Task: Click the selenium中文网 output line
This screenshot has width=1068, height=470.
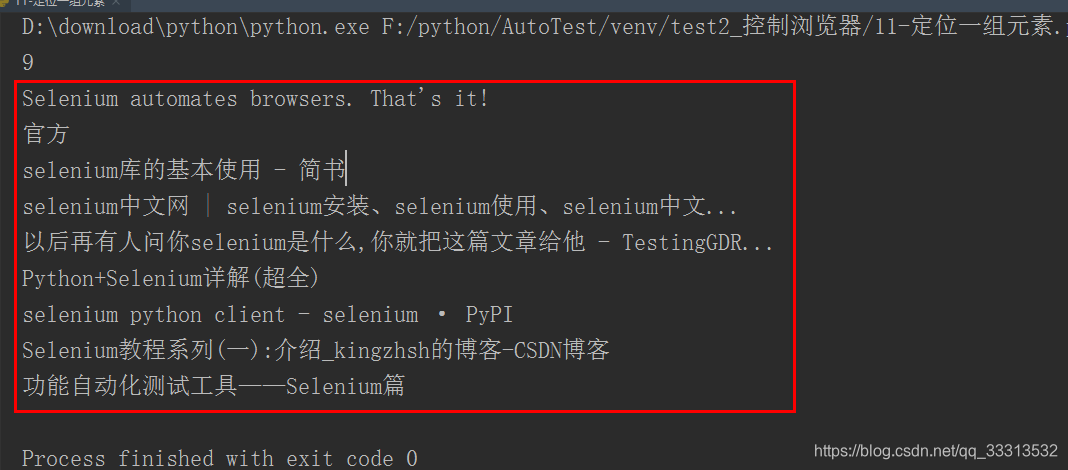Action: coord(380,206)
